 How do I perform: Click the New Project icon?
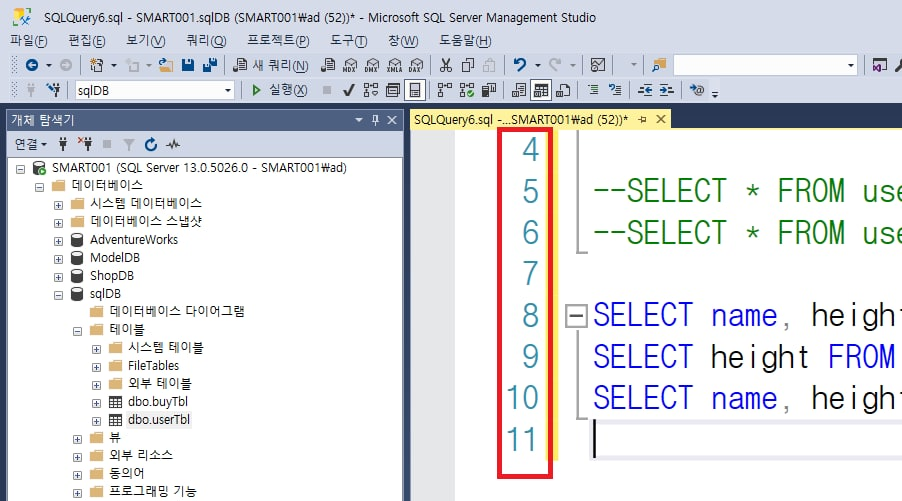pos(97,65)
